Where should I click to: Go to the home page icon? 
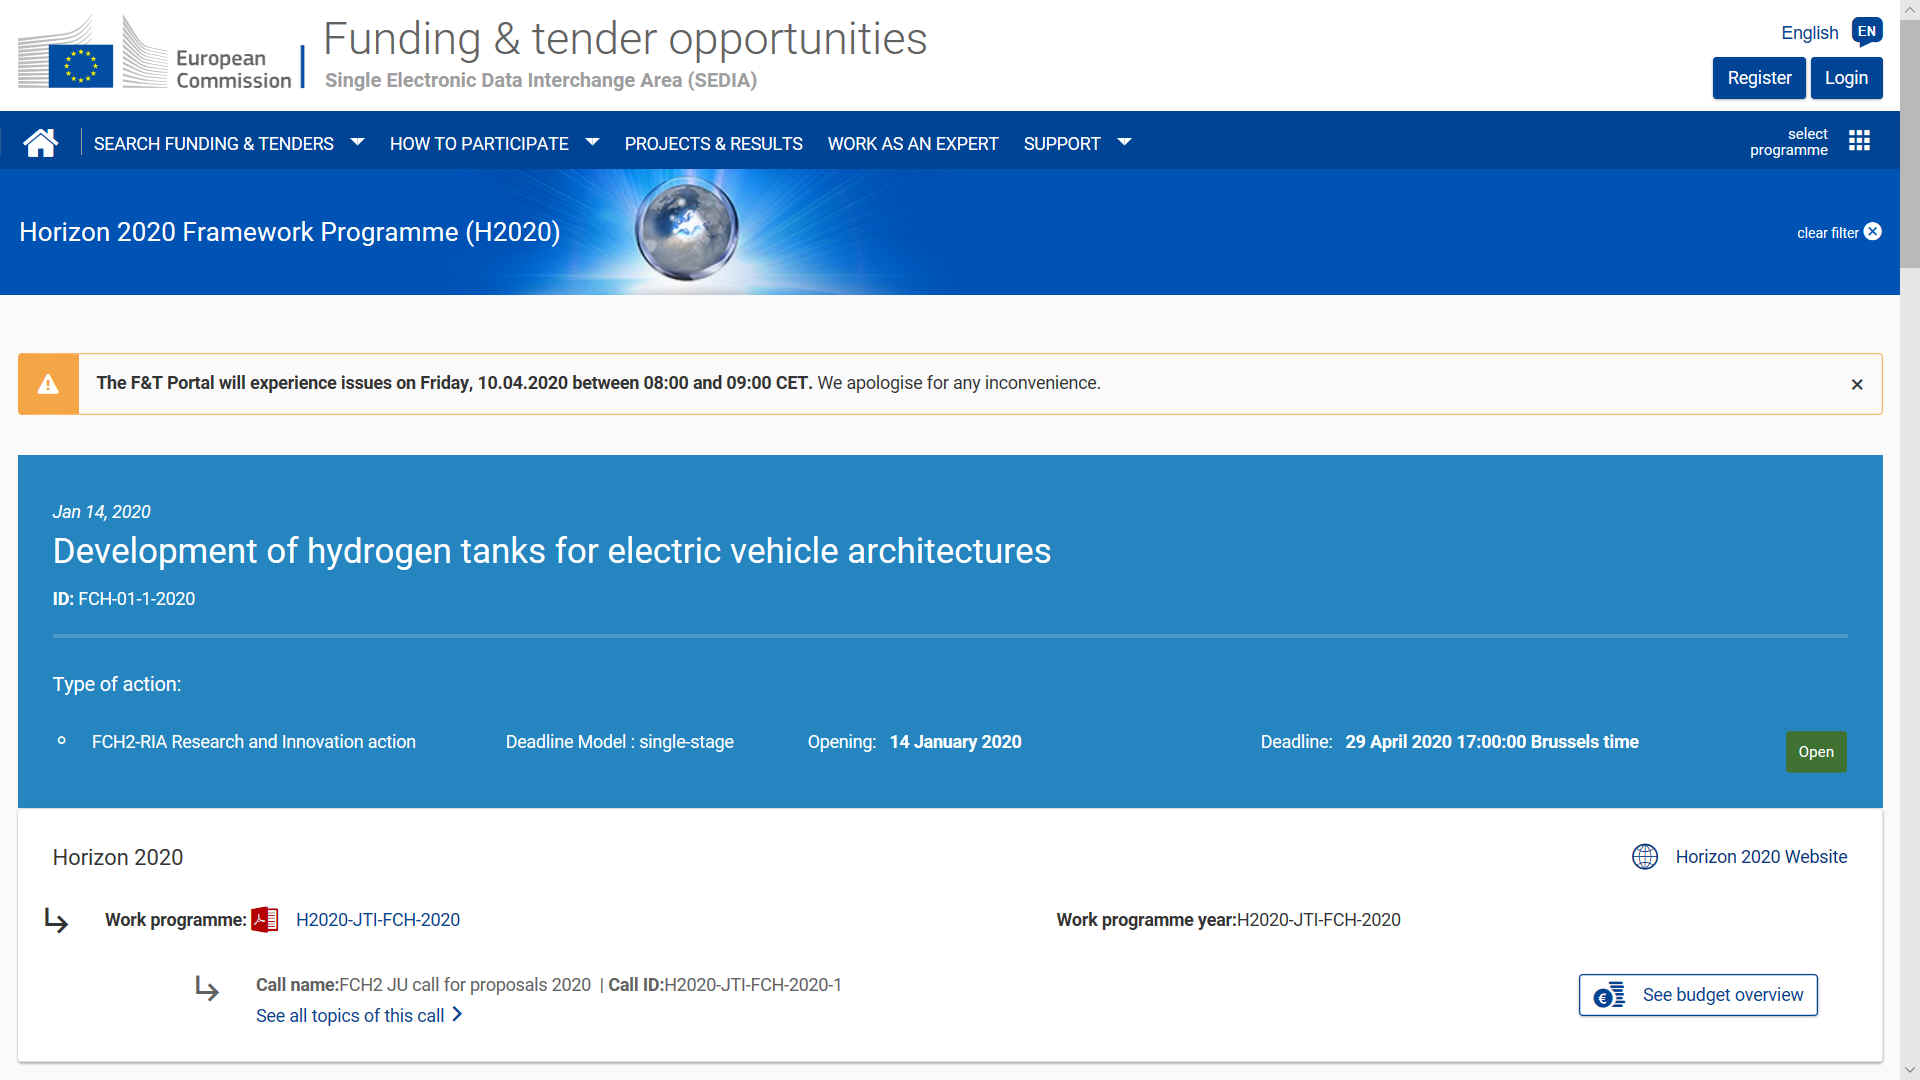41,143
